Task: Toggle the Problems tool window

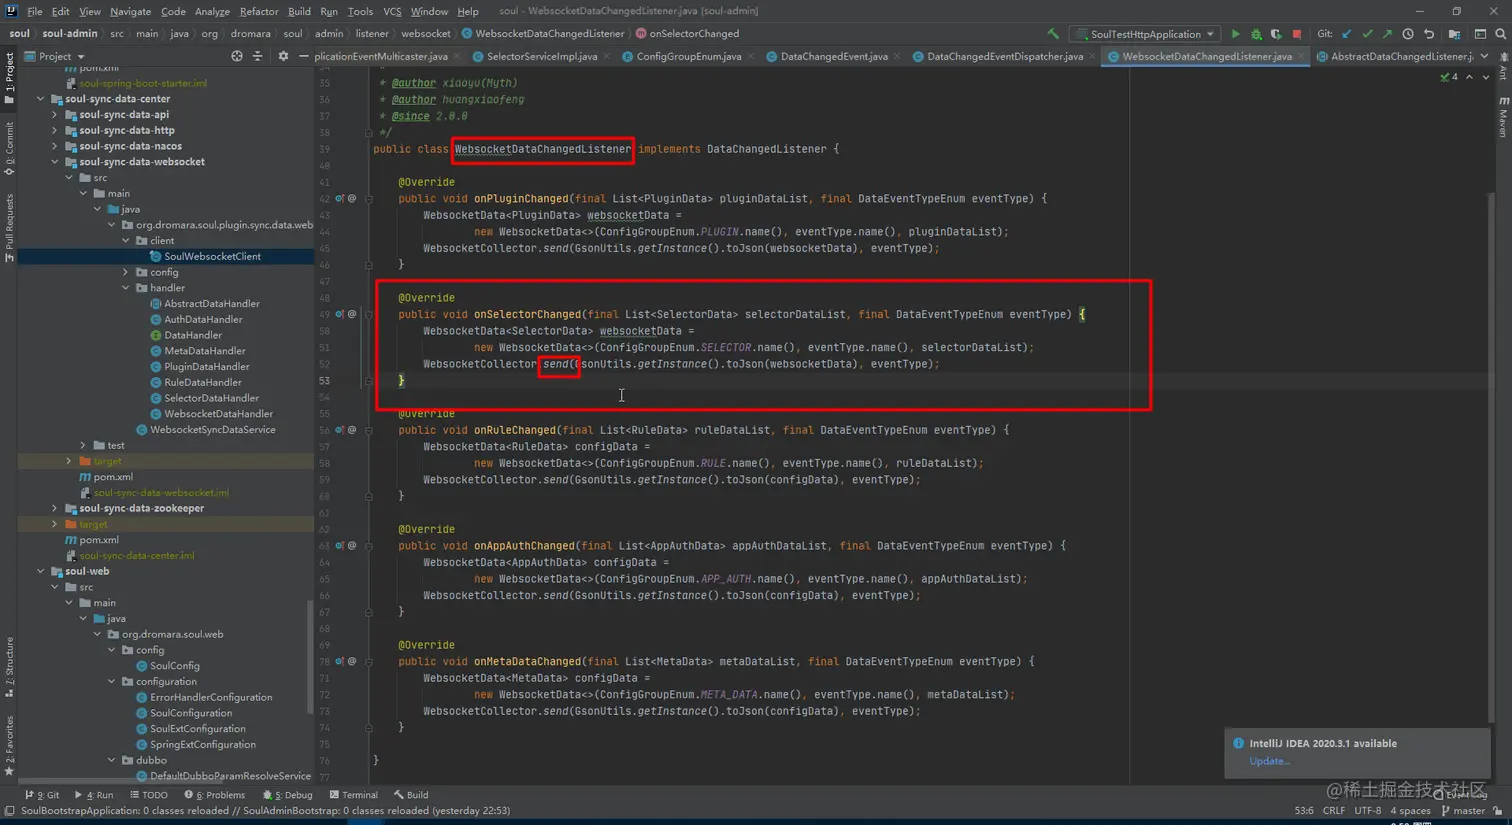Action: point(220,795)
